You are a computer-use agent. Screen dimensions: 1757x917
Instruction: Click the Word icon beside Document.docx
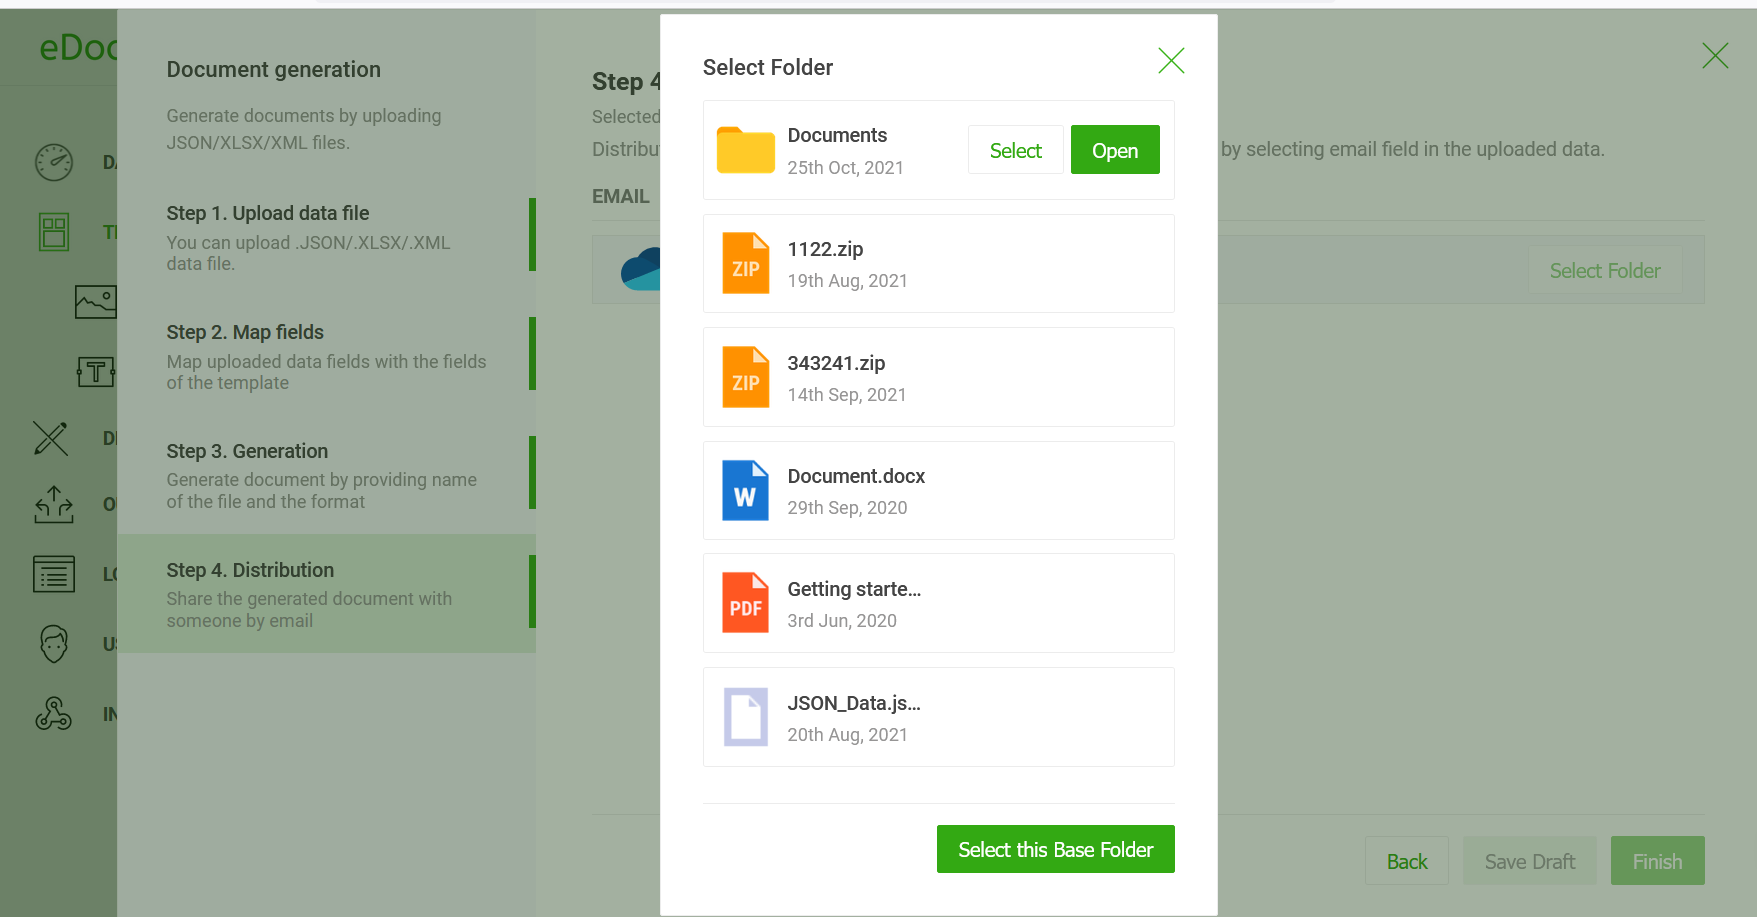coord(745,490)
